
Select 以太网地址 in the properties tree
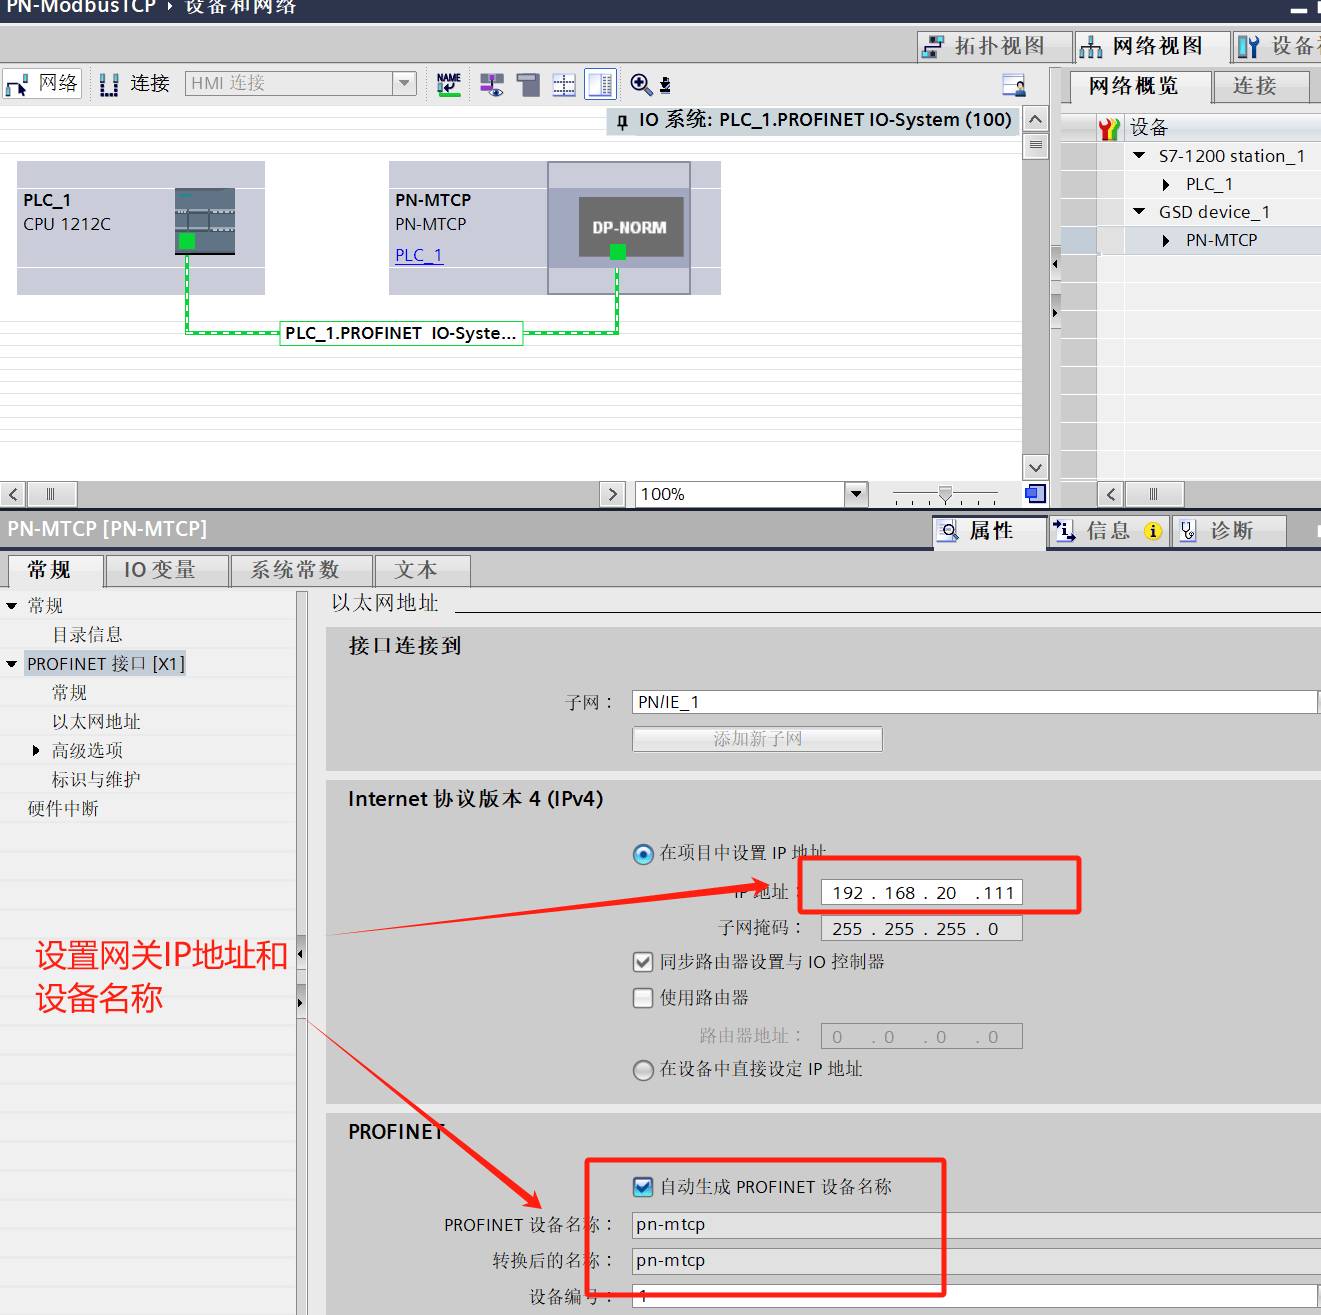click(96, 722)
